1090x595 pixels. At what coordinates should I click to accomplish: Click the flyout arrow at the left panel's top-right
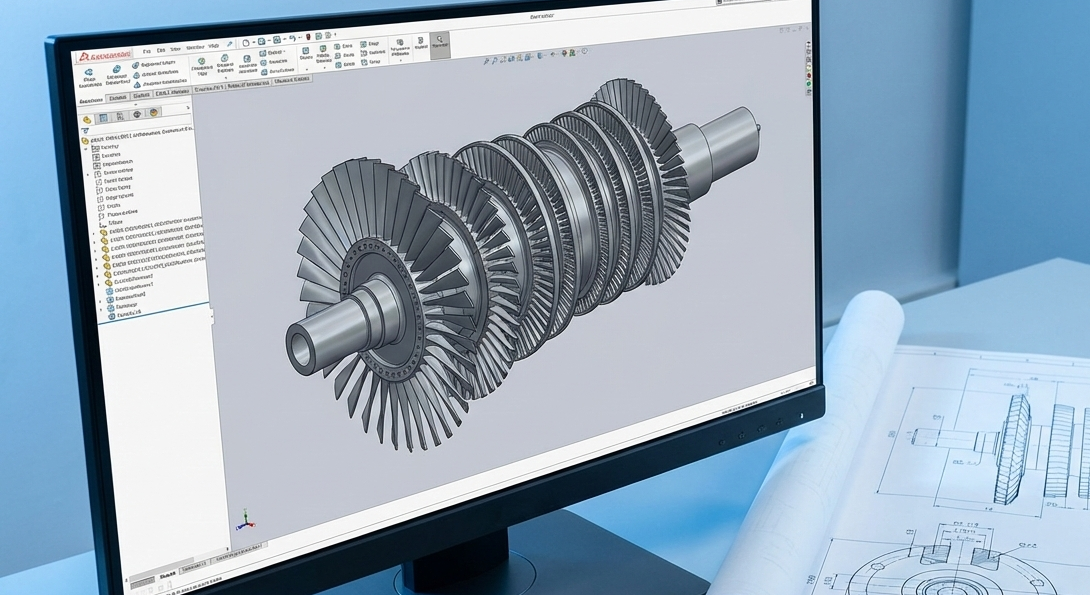pos(188,106)
